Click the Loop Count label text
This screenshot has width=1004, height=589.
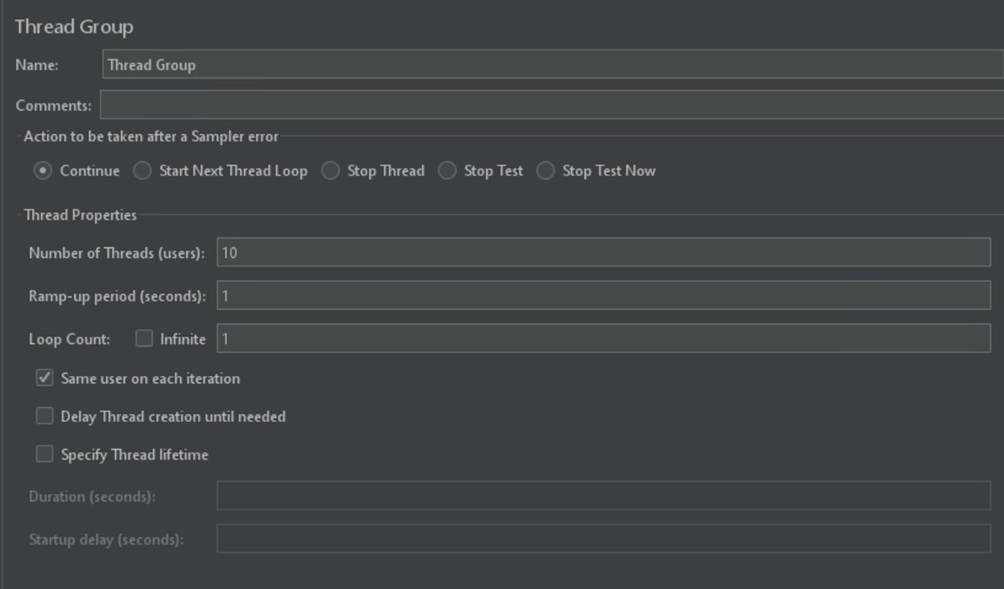(x=69, y=339)
